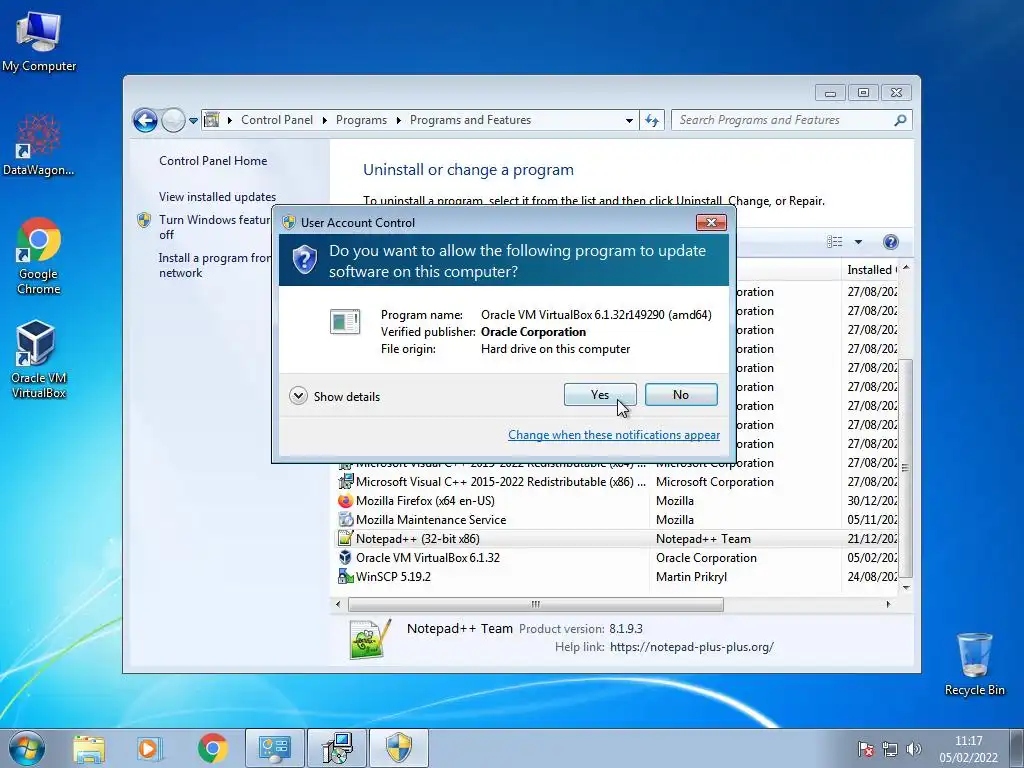Screen dimensions: 1024x768
Task: Refresh Programs and Features view
Action: click(x=652, y=120)
